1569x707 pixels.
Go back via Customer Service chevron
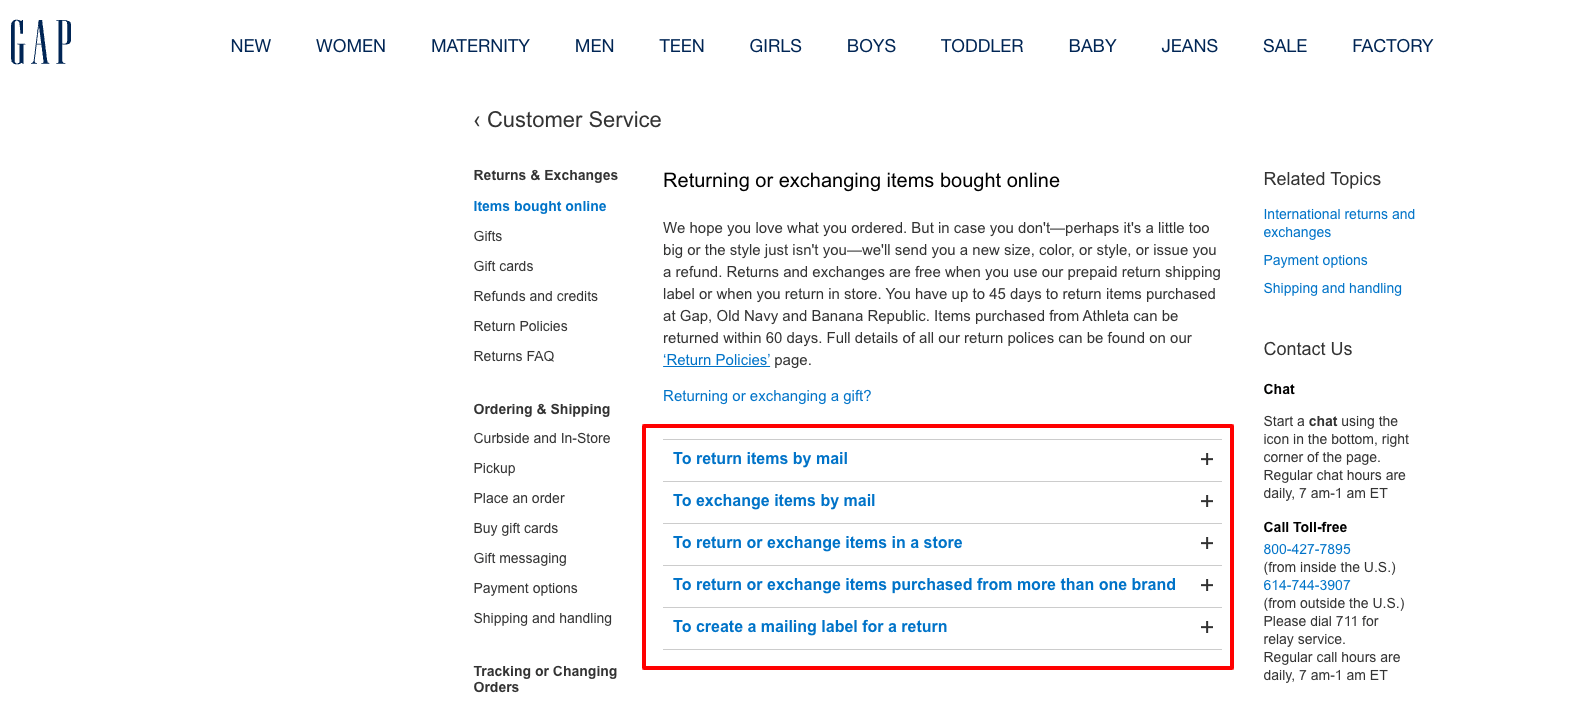(477, 121)
